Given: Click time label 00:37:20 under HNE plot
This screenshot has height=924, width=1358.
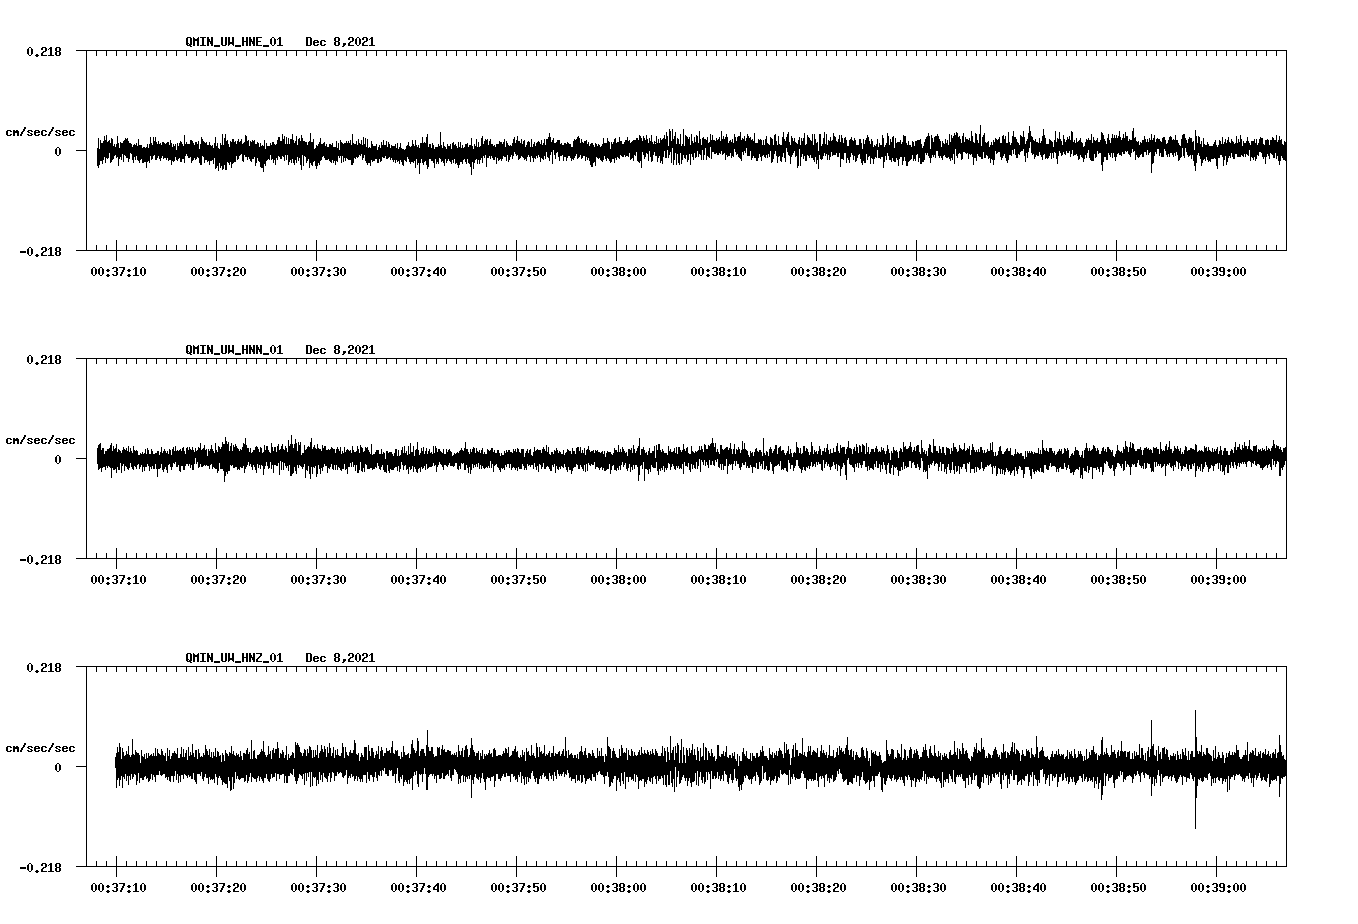Looking at the screenshot, I should click(218, 272).
